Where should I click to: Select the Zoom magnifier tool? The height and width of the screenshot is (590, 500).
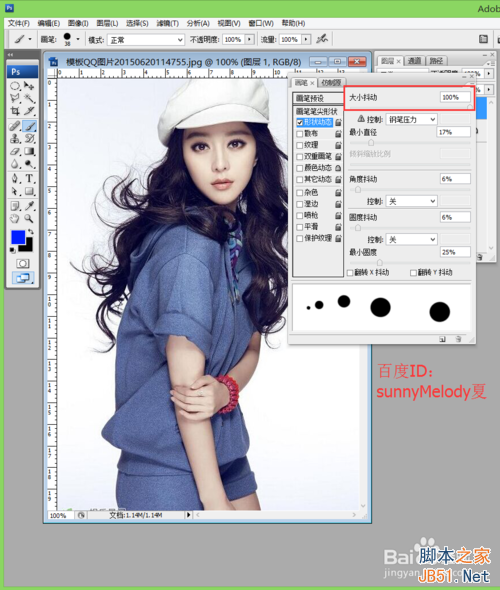29,219
